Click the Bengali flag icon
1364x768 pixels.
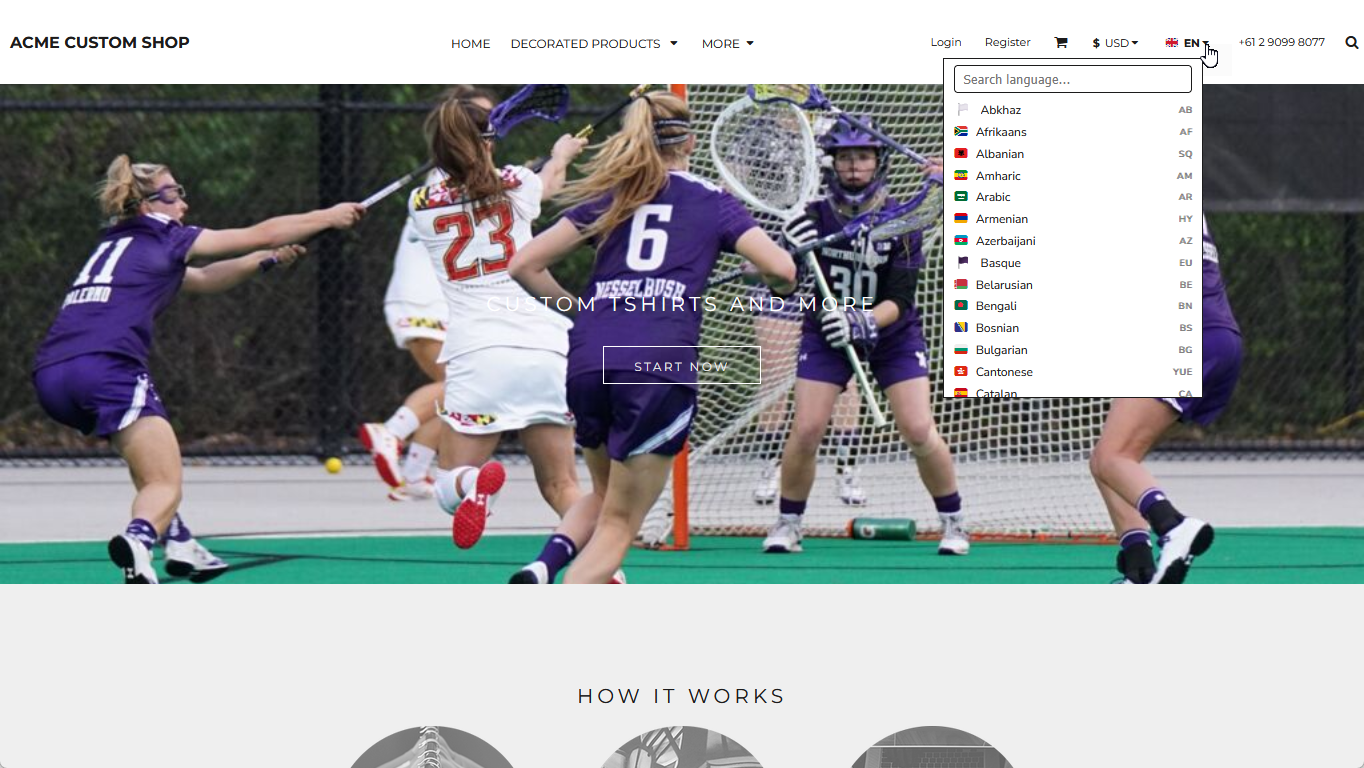coord(961,306)
